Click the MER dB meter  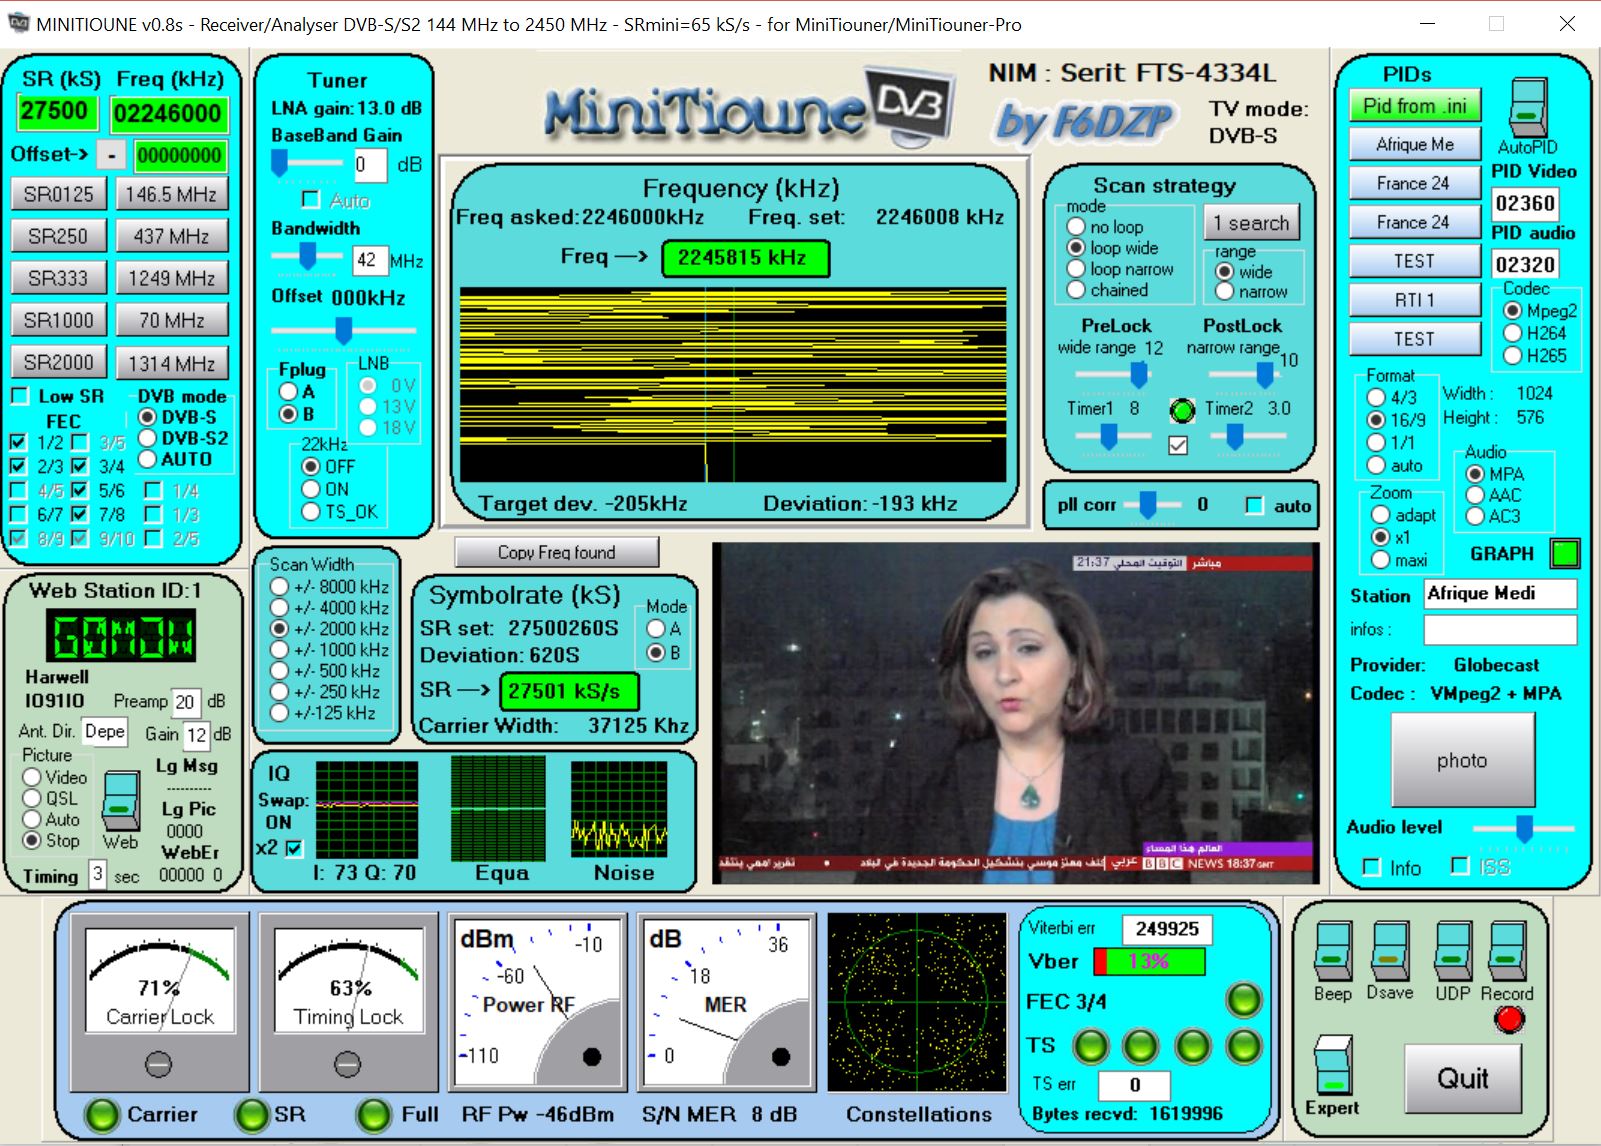click(726, 1002)
